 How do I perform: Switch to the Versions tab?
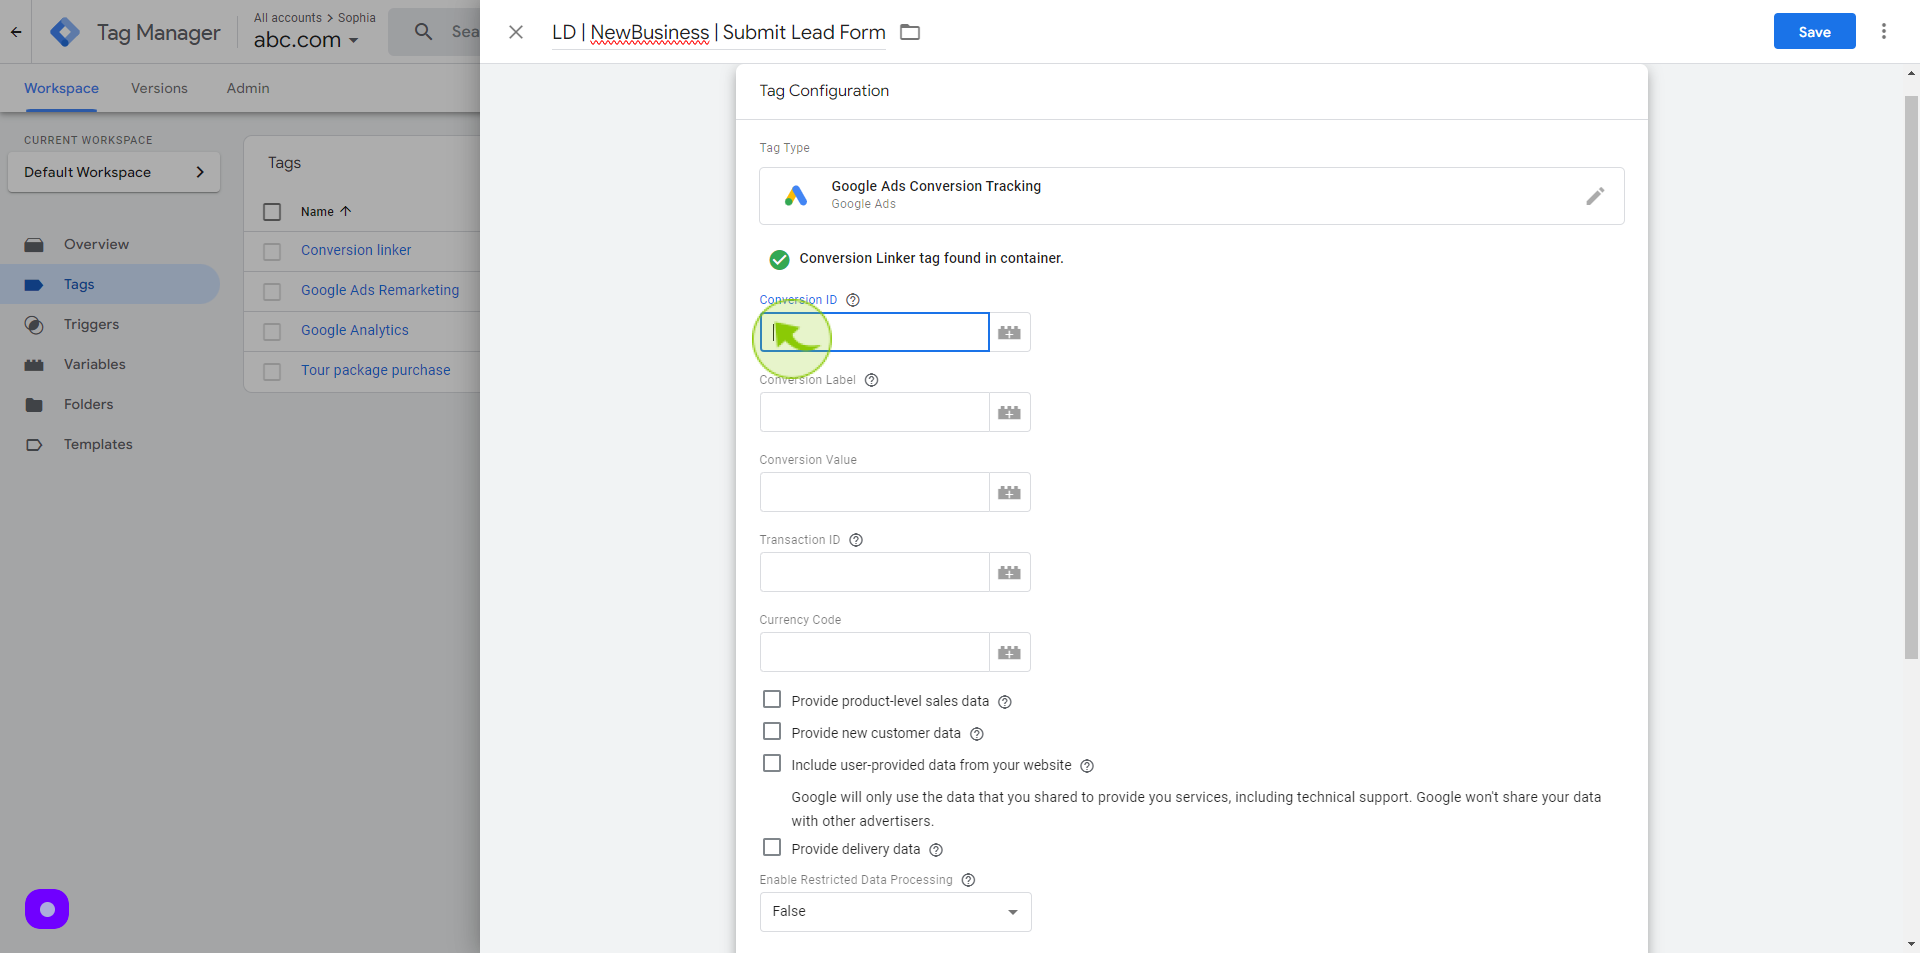159,88
